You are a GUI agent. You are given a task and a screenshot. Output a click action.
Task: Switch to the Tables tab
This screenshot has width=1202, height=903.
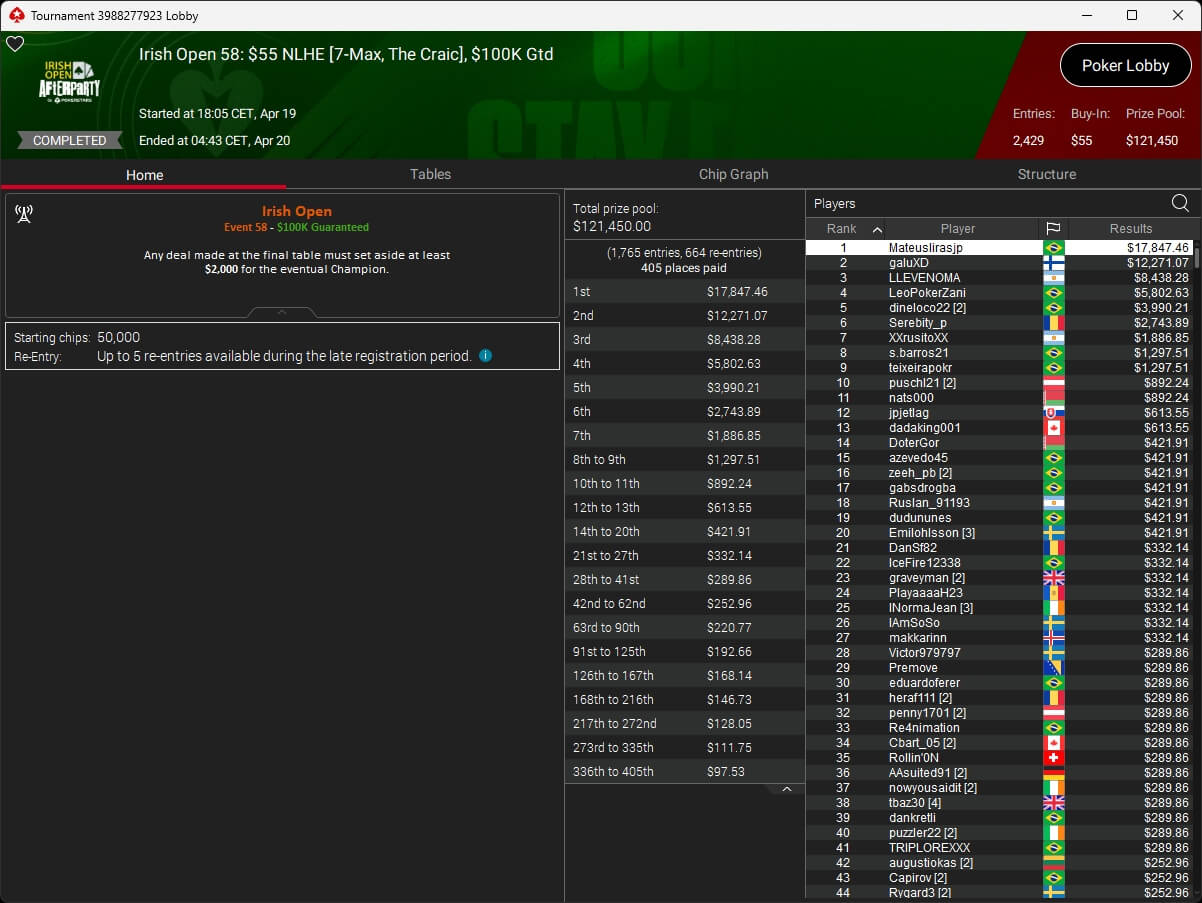point(430,174)
